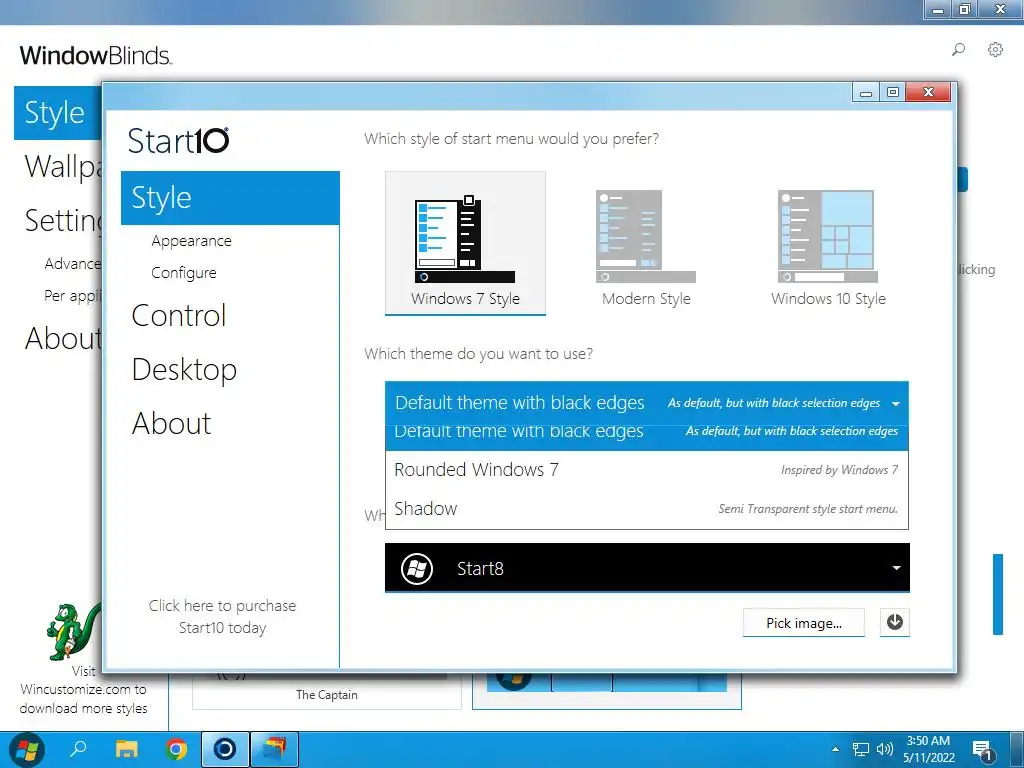The image size is (1024, 768).
Task: Open File Explorer from the taskbar
Action: [x=126, y=749]
